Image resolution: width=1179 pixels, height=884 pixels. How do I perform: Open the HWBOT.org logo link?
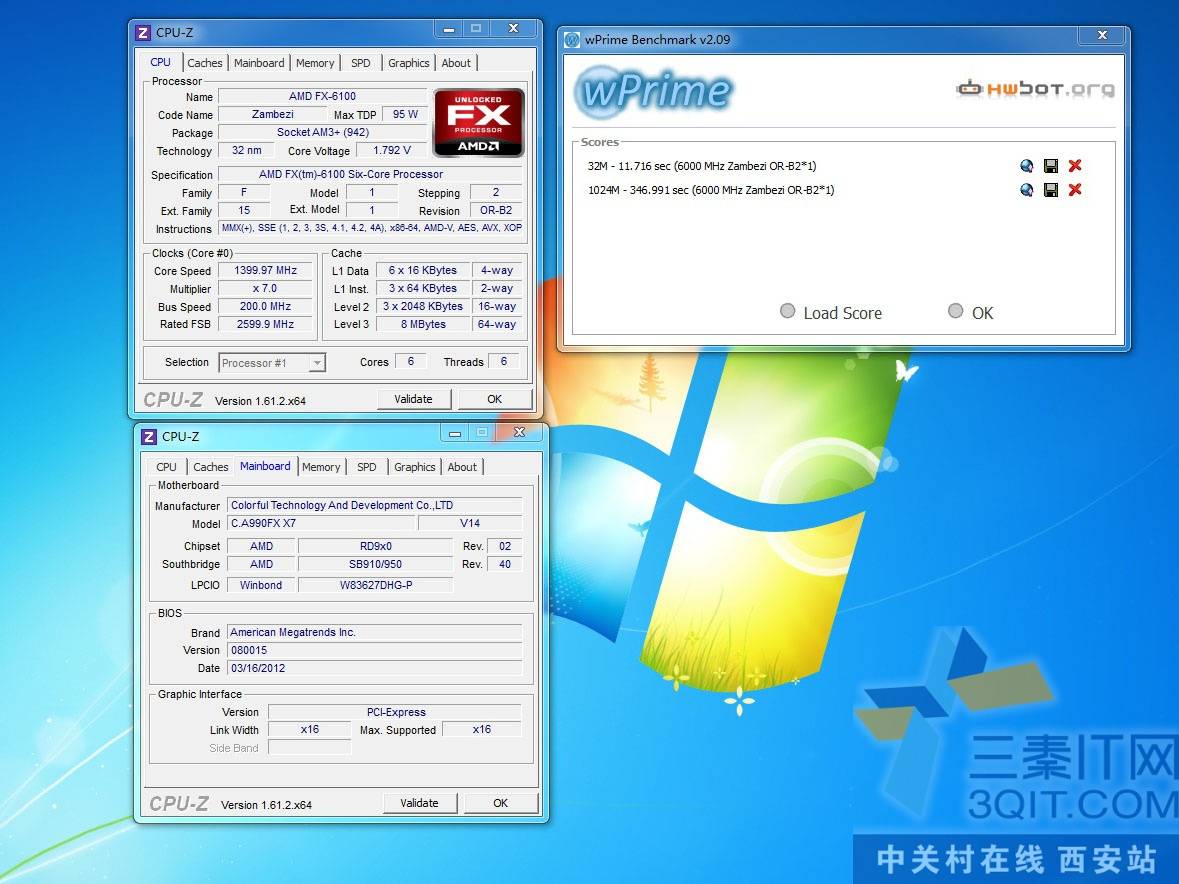tap(1035, 89)
